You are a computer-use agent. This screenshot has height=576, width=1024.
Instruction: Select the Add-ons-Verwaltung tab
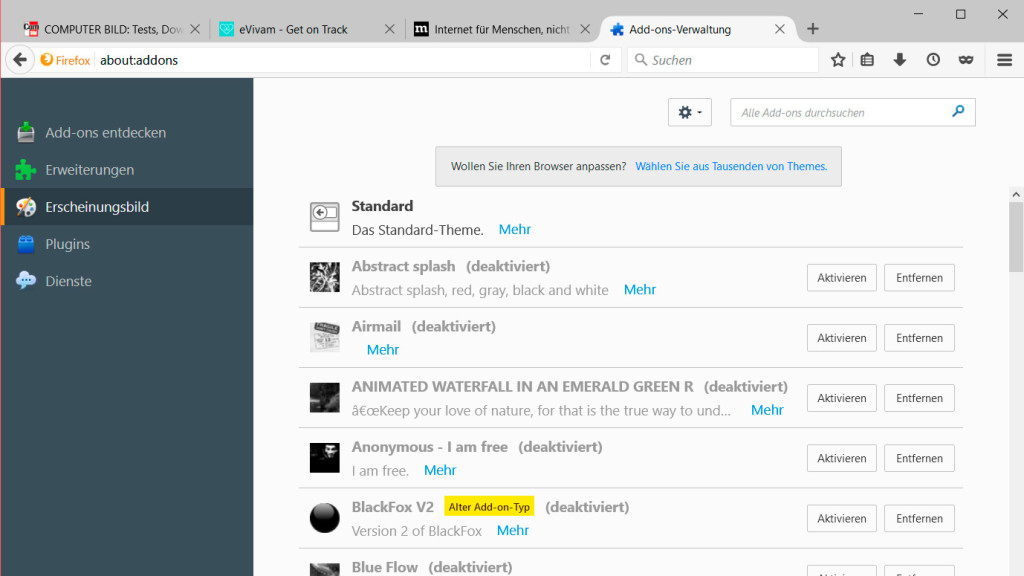[697, 29]
